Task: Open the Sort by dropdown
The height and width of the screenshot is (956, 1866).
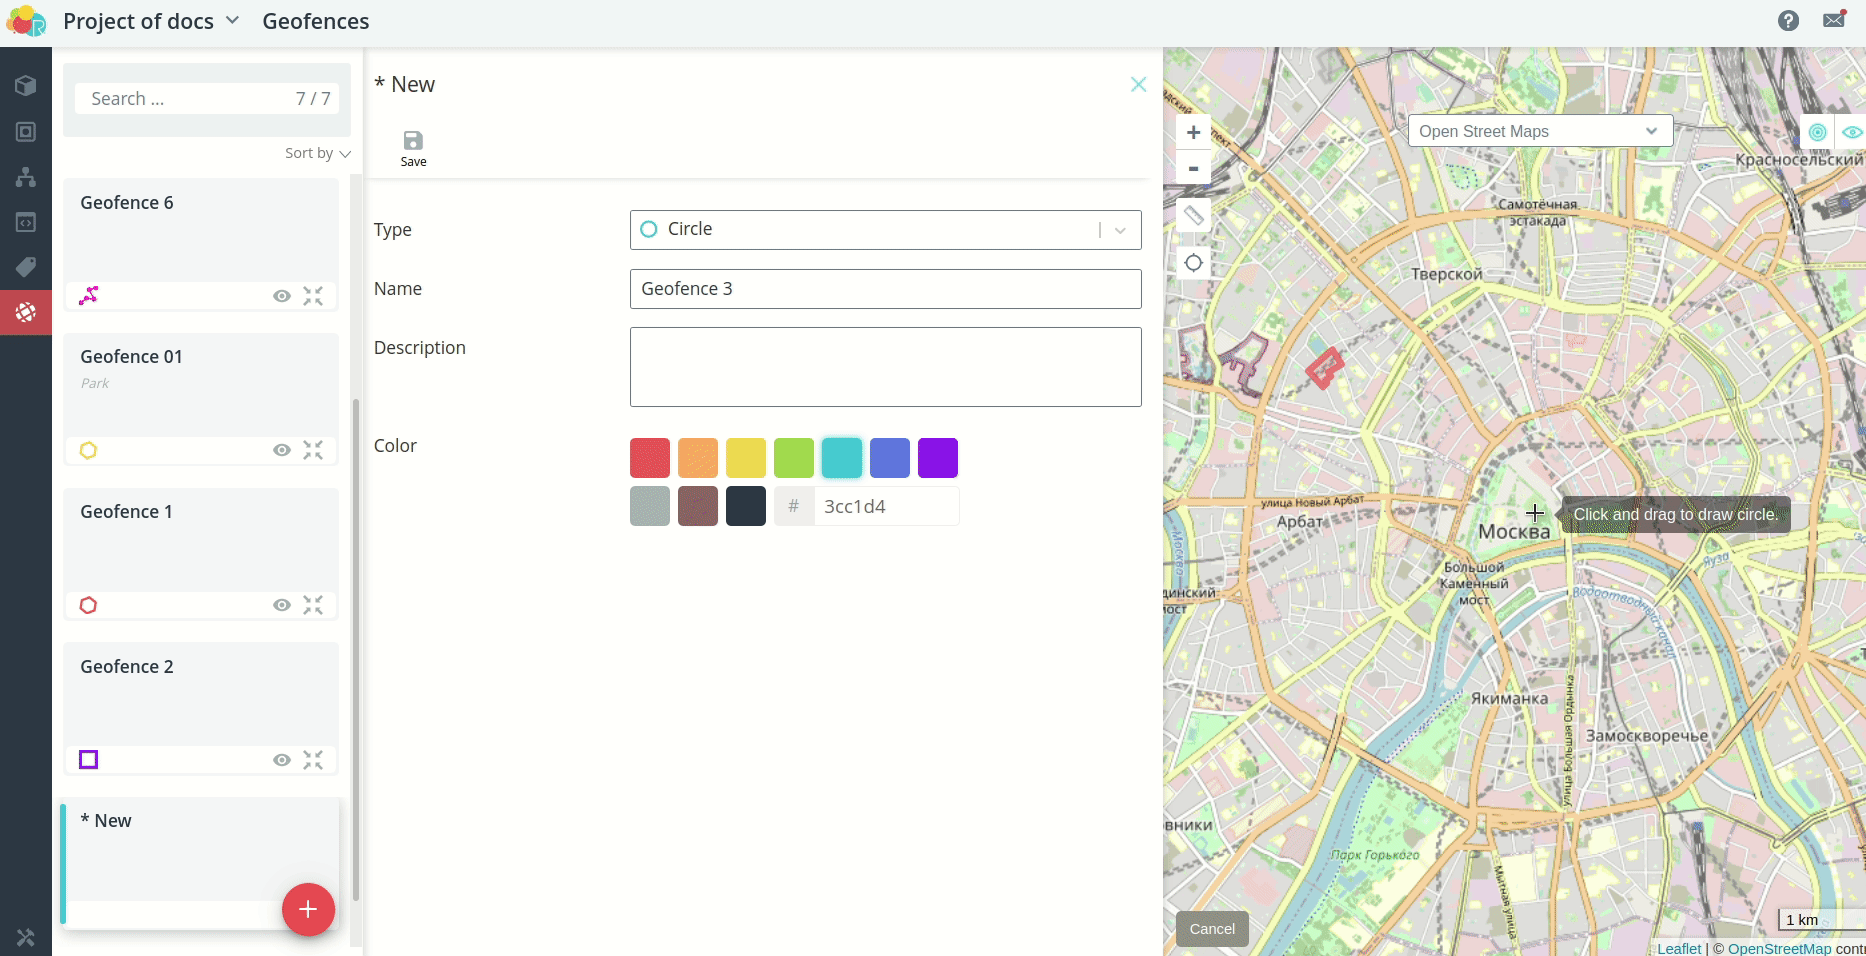Action: tap(317, 153)
